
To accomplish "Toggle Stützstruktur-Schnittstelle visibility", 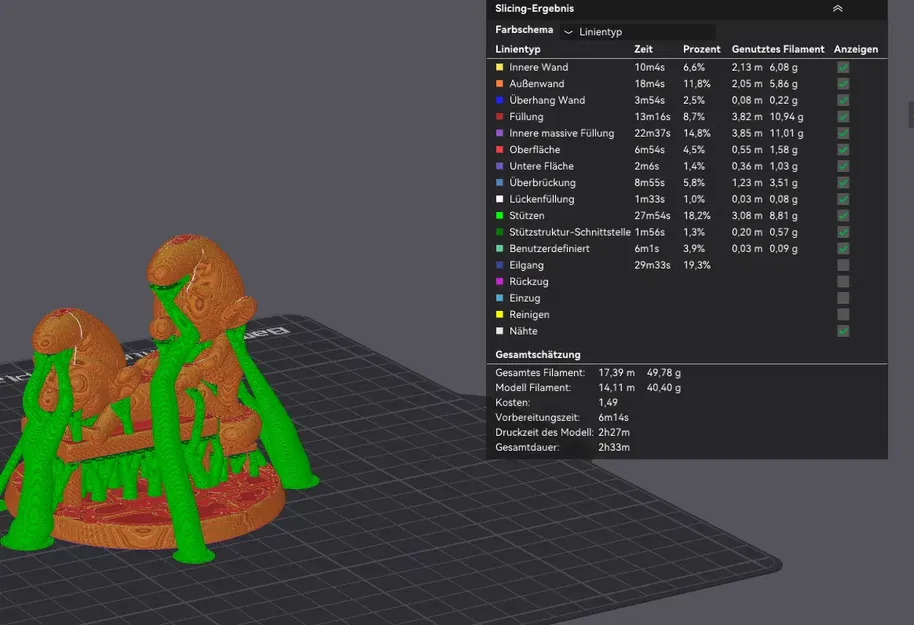I will [843, 232].
